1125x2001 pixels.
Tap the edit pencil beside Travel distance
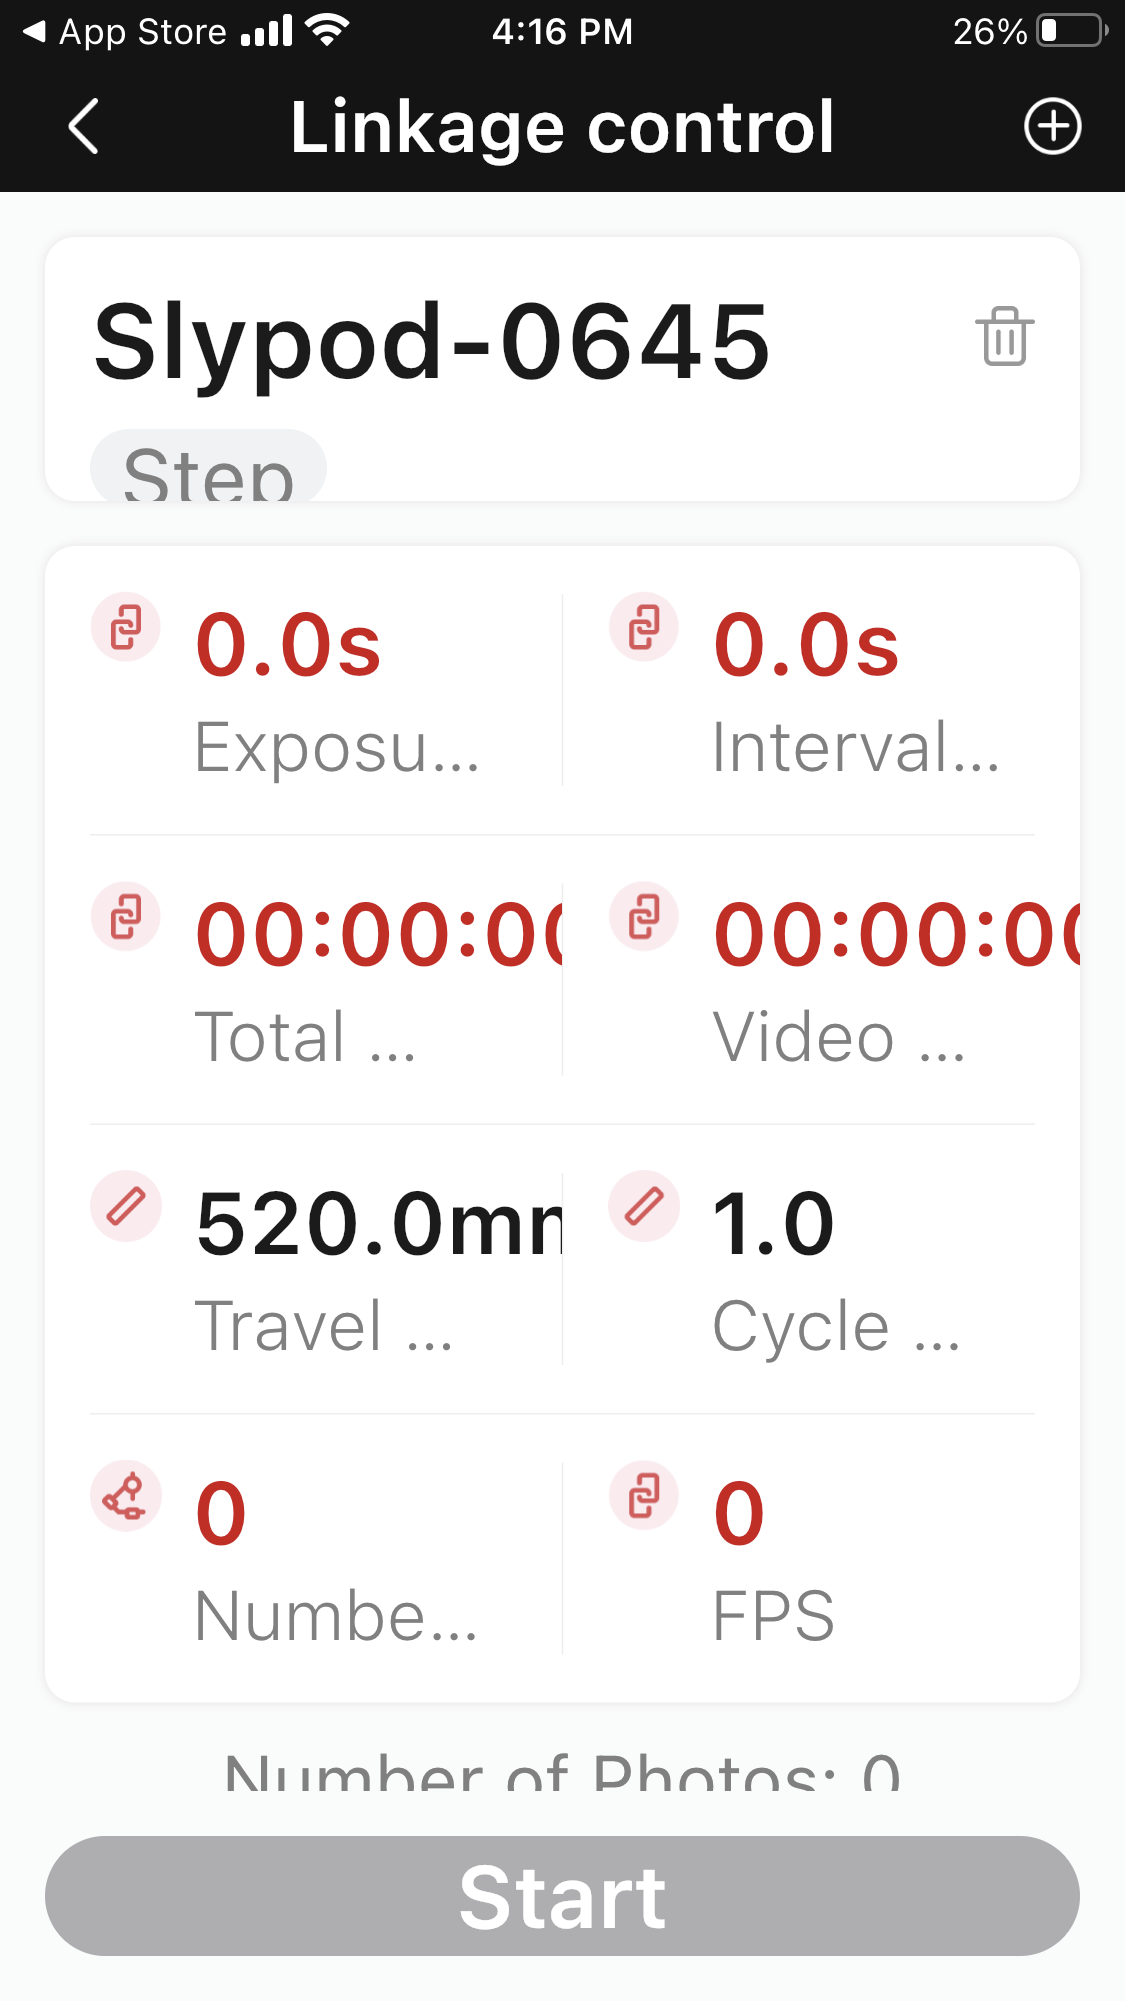pos(126,1206)
